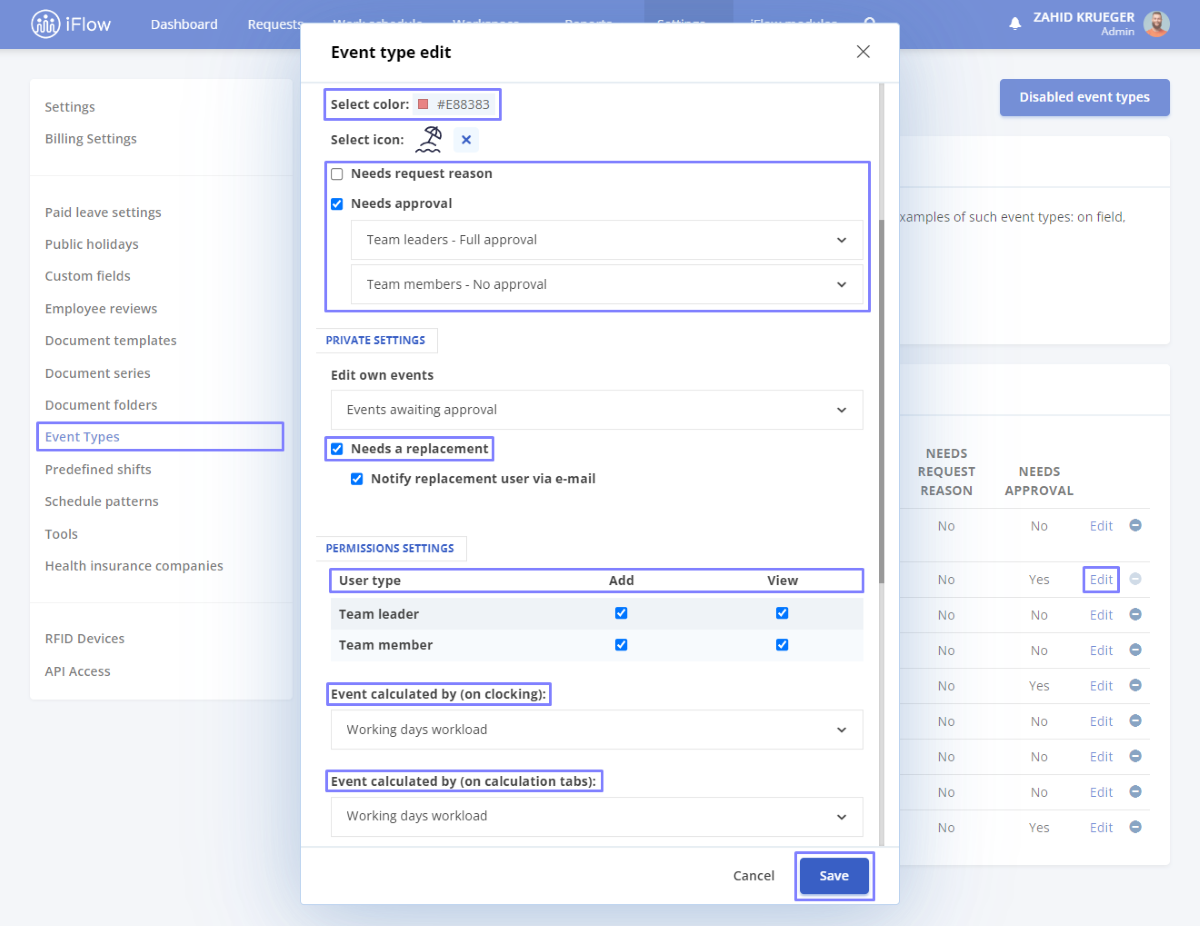Viewport: 1200px width, 926px height.
Task: Click the iFlow logo icon
Action: [x=45, y=23]
